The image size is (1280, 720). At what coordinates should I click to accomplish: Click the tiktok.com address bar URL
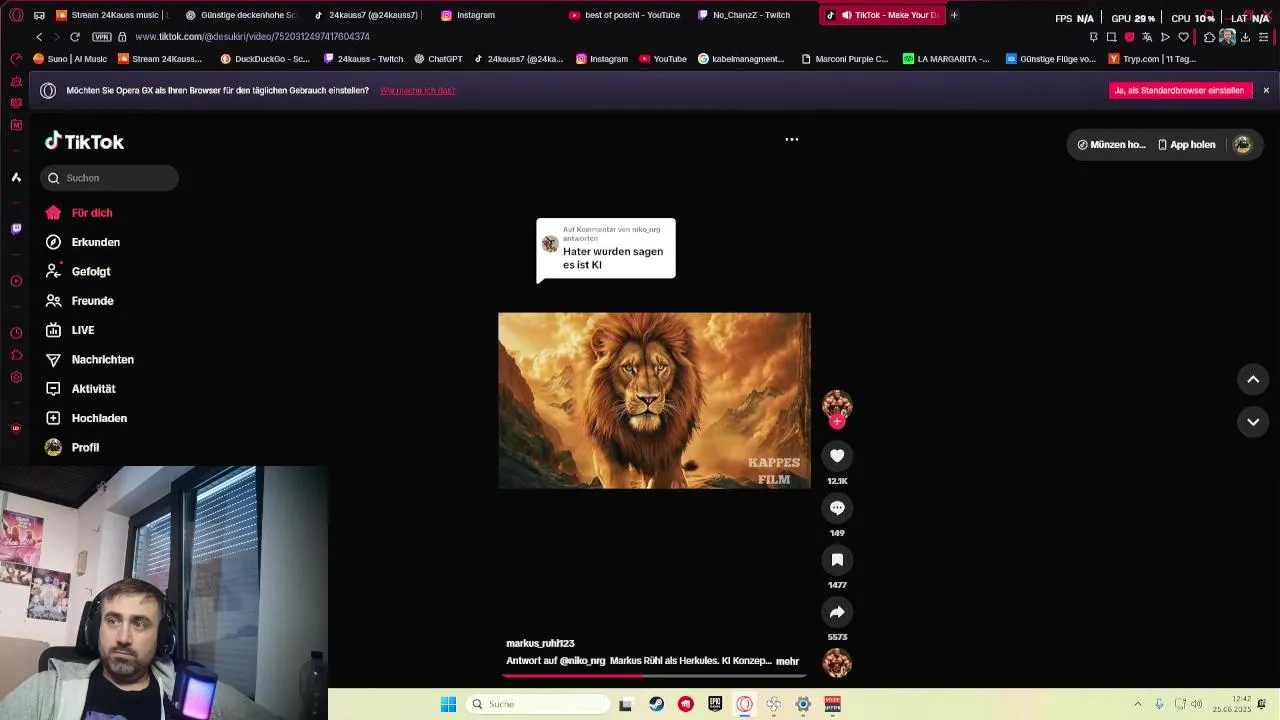(x=252, y=37)
